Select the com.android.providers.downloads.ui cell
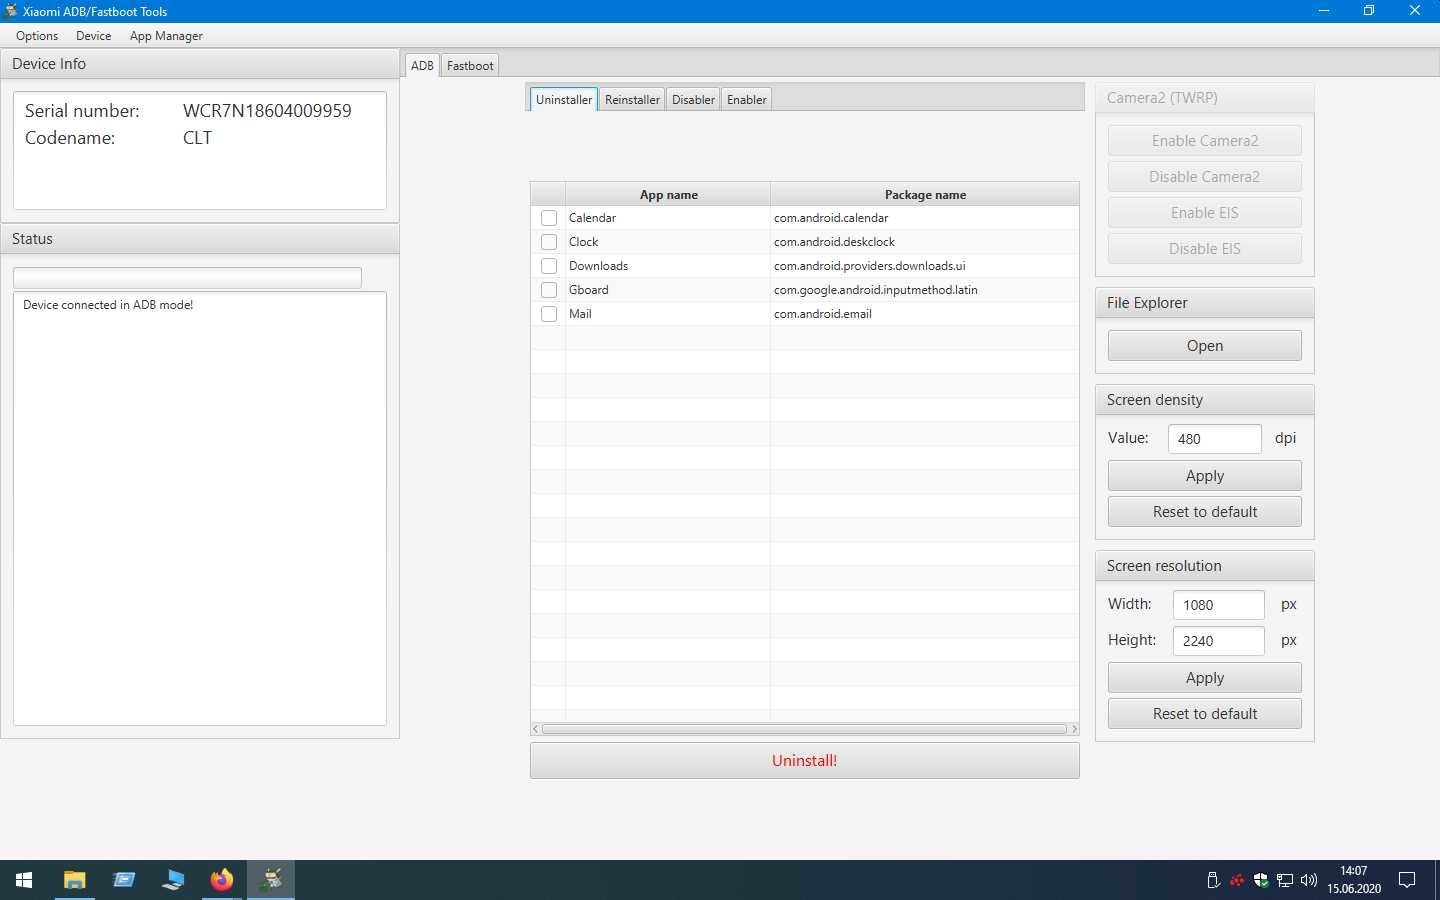 [x=925, y=266]
